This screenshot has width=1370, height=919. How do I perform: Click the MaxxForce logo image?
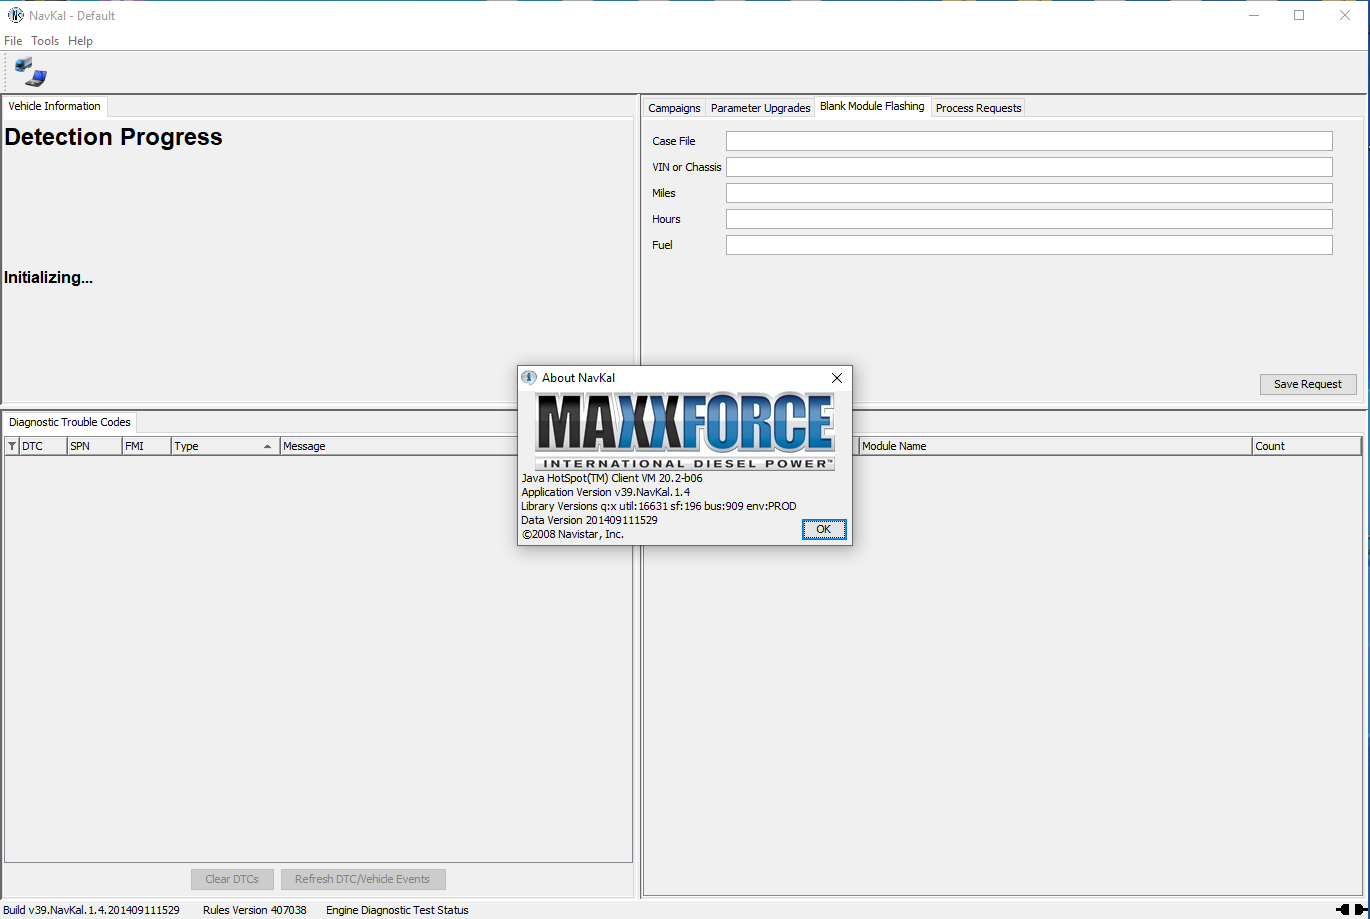pos(684,431)
